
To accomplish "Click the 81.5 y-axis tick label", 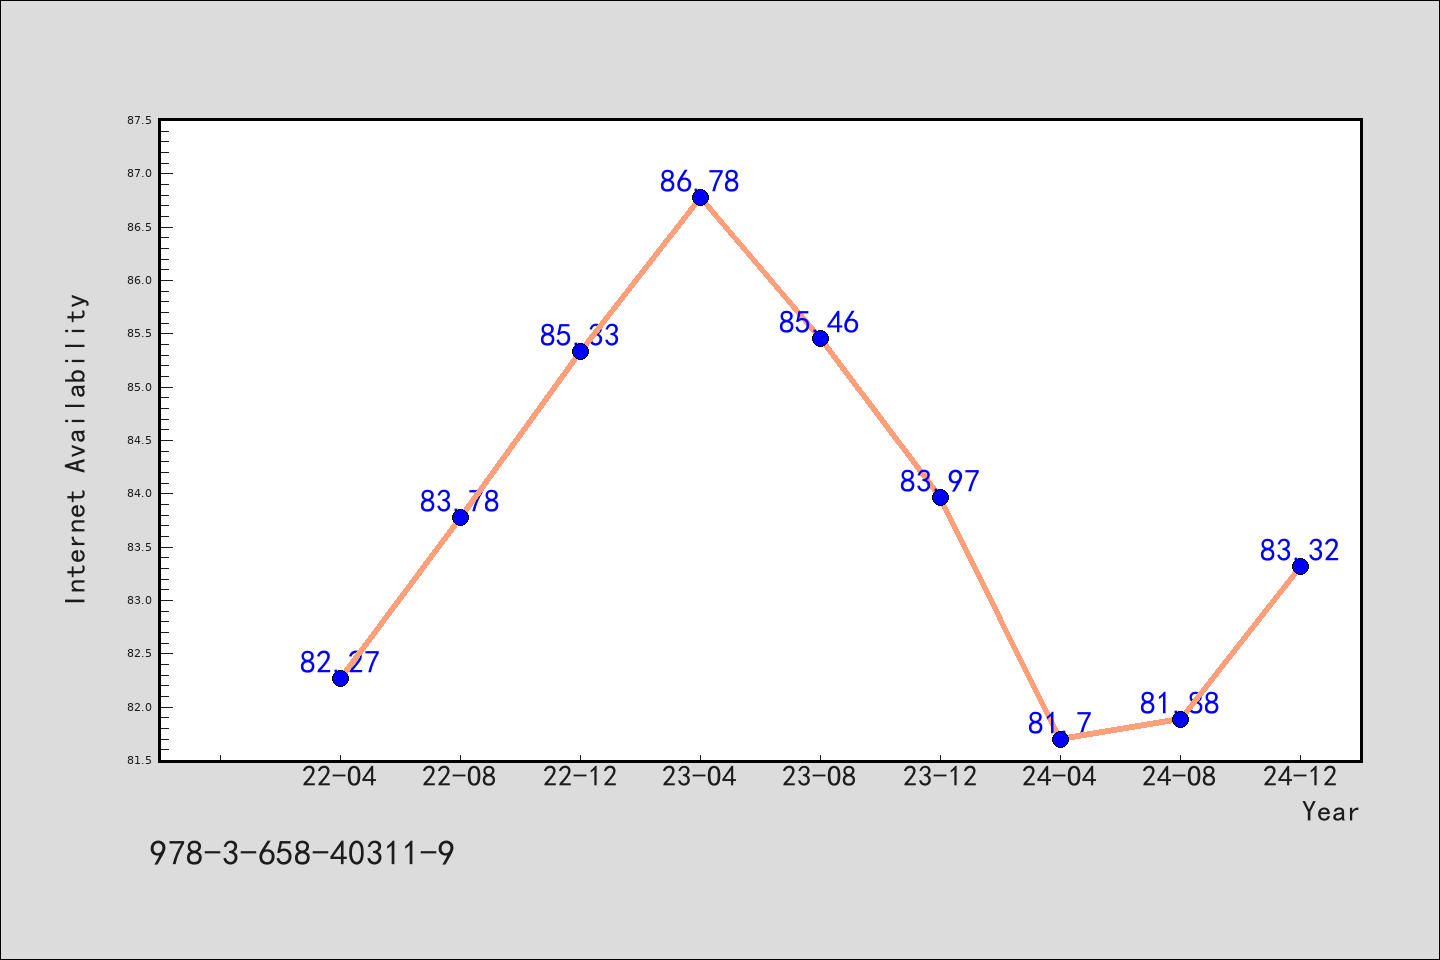I will point(140,760).
